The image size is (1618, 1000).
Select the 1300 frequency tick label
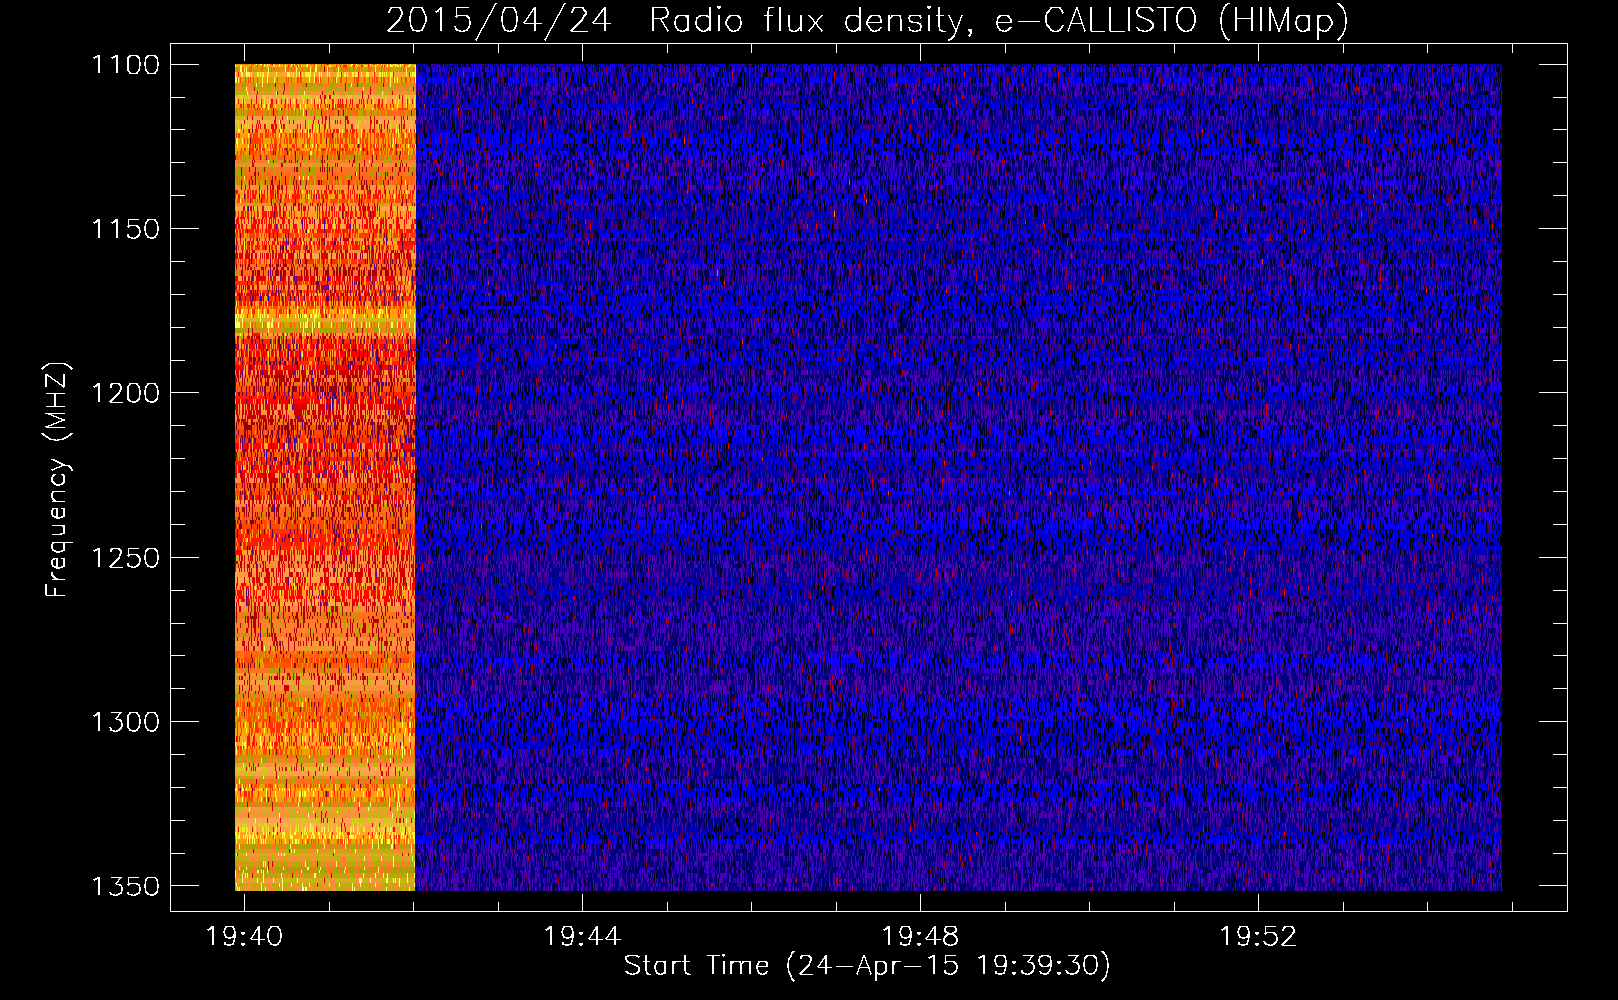tap(126, 721)
